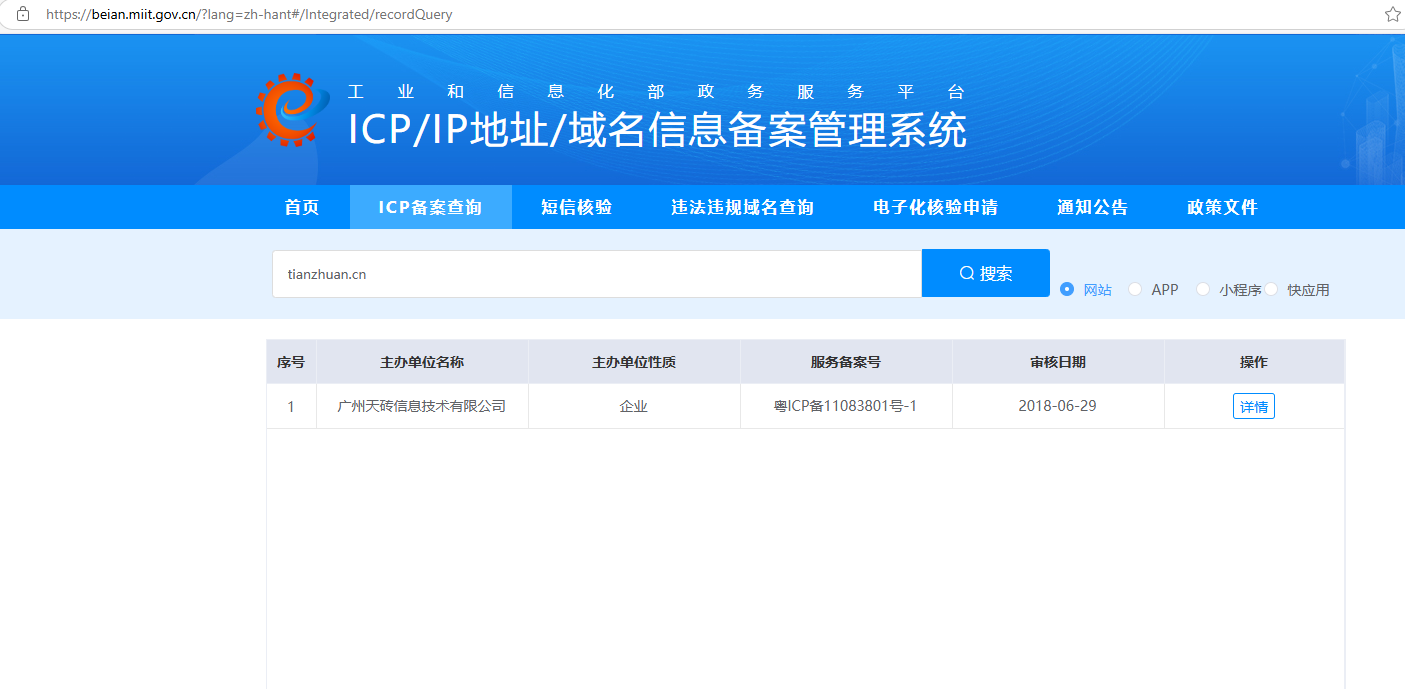Click the row number 1 cell
Screen dimensions: 1405x689
click(x=291, y=407)
